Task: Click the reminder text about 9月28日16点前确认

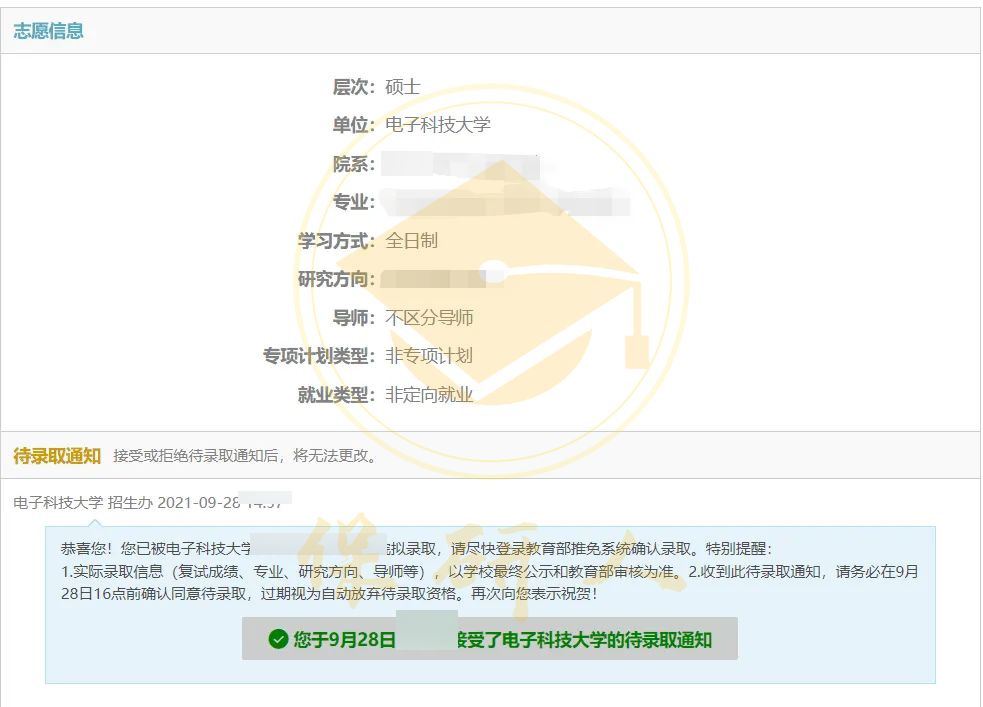Action: click(490, 582)
